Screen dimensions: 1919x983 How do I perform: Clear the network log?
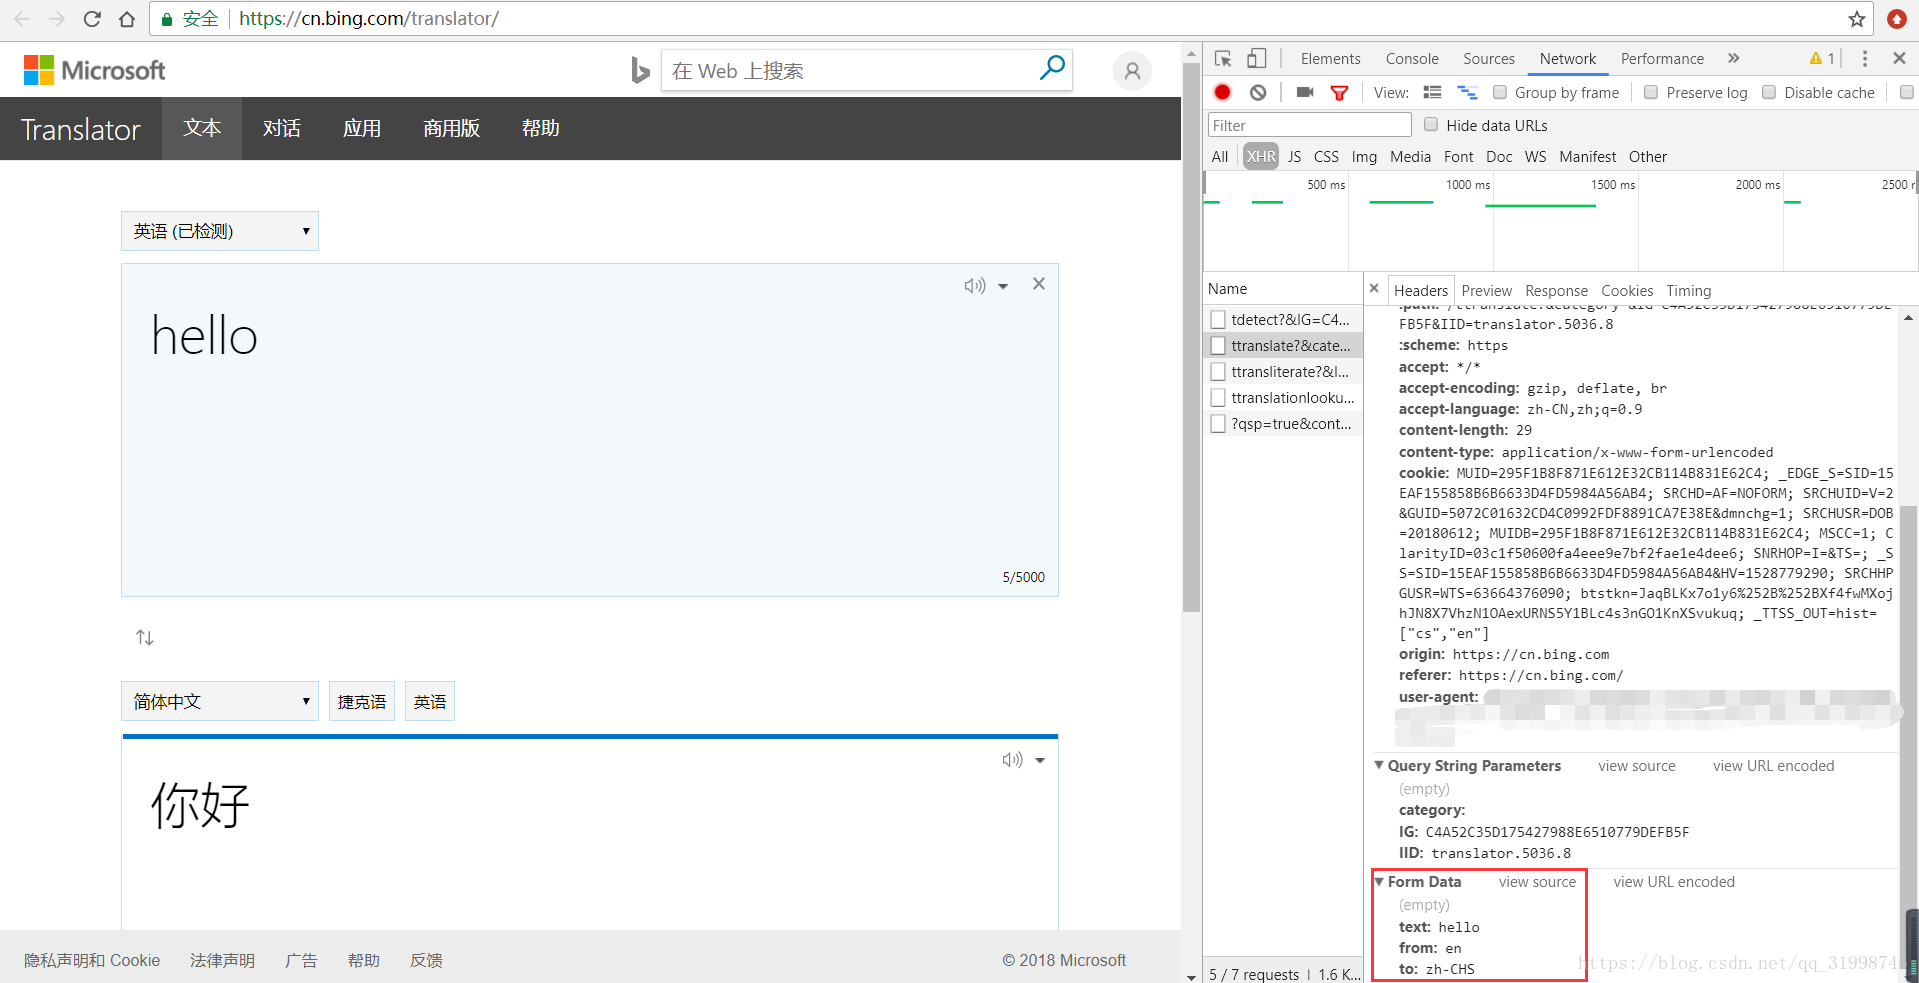click(1258, 92)
